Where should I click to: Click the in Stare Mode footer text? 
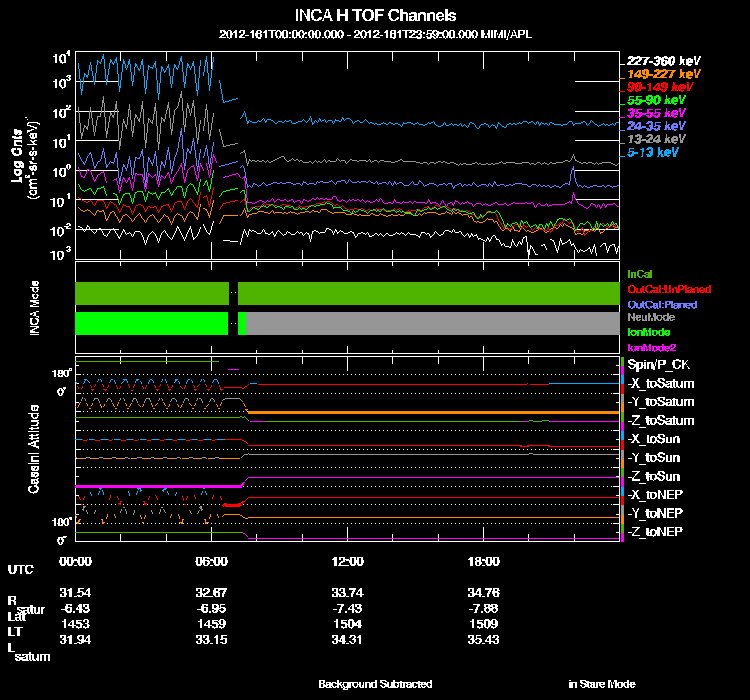(x=602, y=684)
